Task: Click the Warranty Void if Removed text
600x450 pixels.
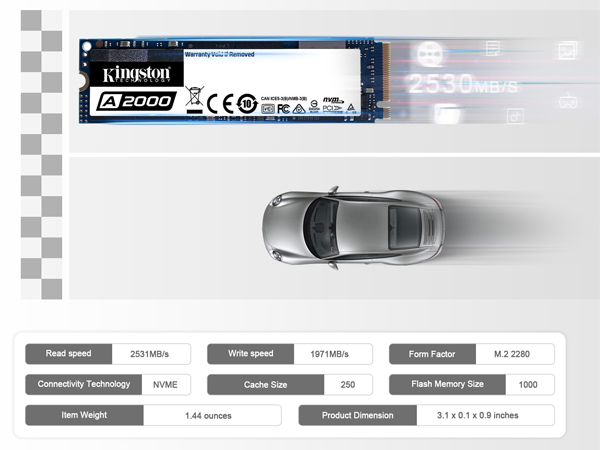Action: tap(220, 54)
